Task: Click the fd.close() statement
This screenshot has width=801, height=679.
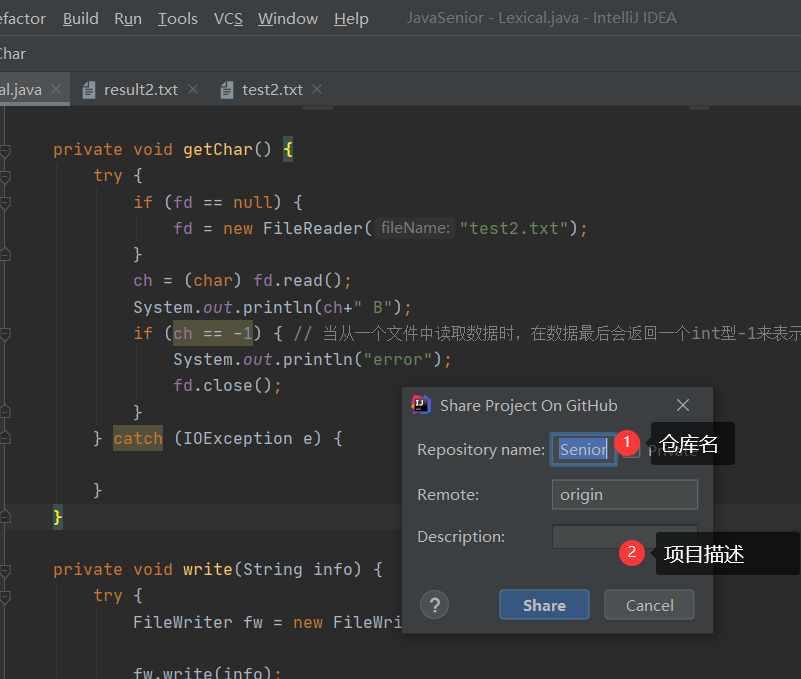Action: pyautogui.click(x=227, y=385)
